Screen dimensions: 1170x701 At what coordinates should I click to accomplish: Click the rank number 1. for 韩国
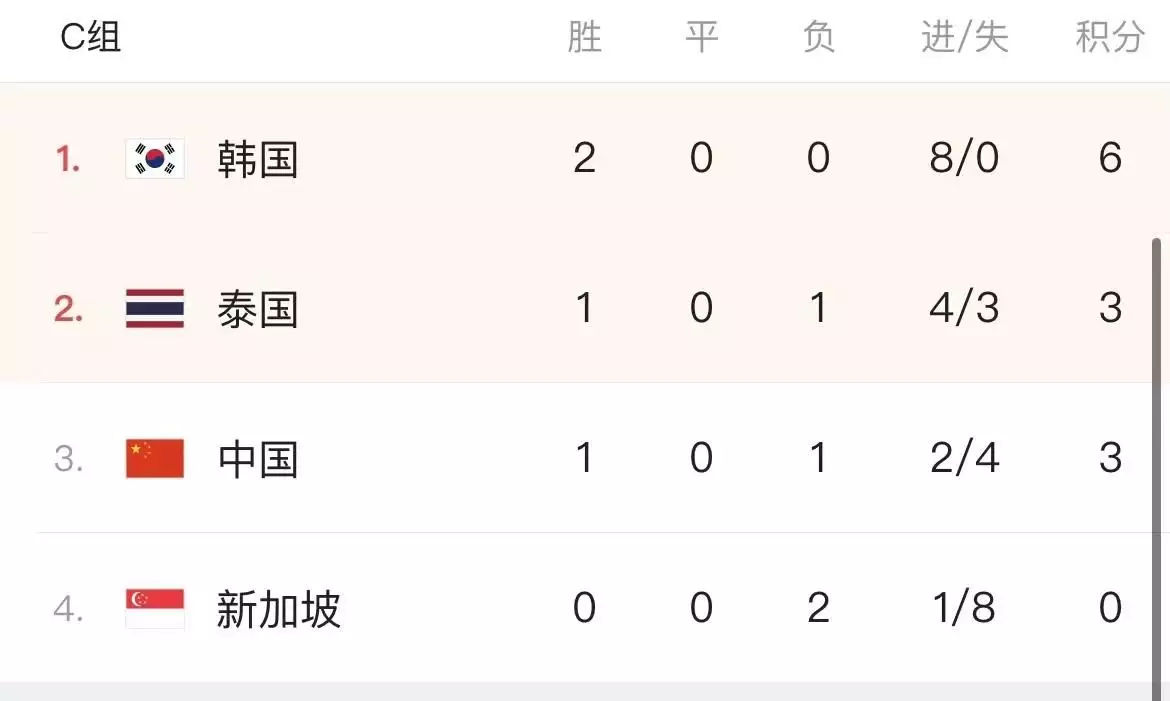pyautogui.click(x=68, y=159)
